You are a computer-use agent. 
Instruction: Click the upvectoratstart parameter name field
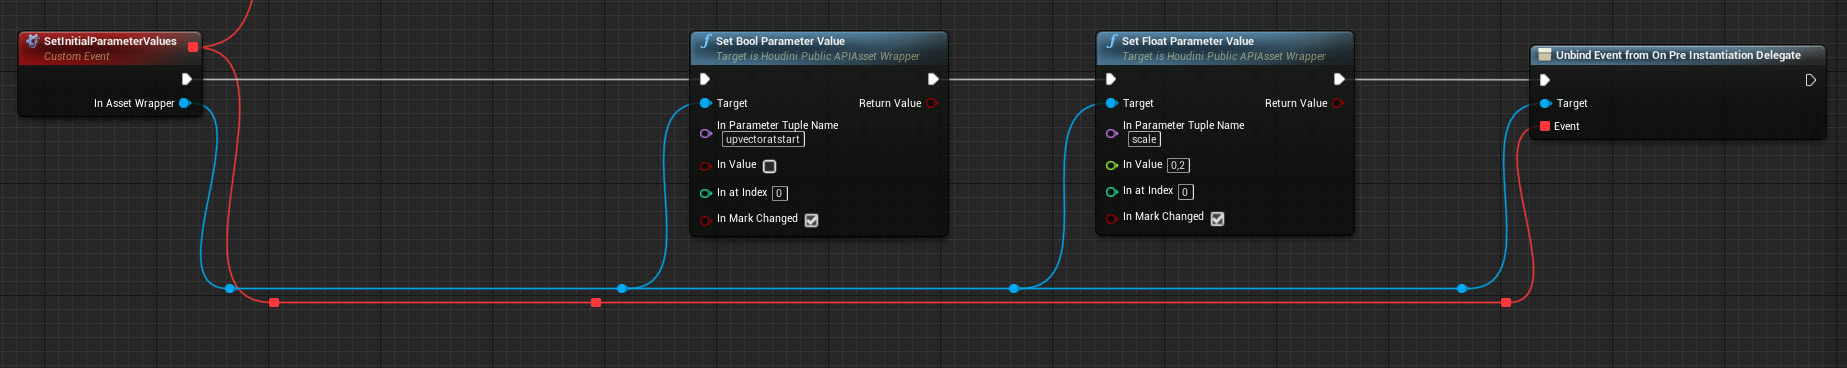click(x=763, y=140)
